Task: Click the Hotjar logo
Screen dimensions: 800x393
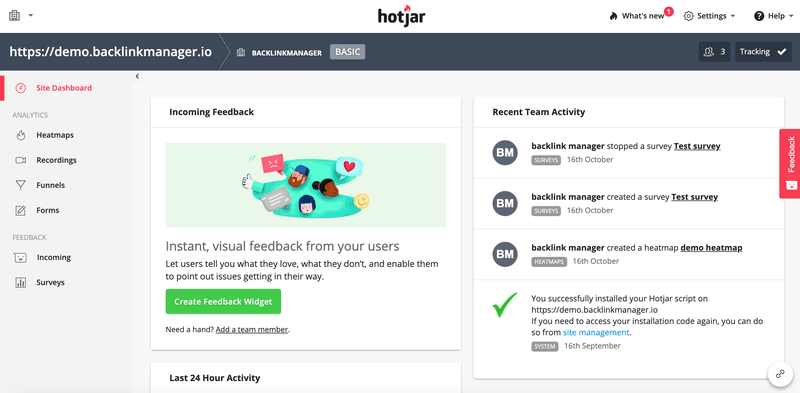Action: pyautogui.click(x=402, y=15)
